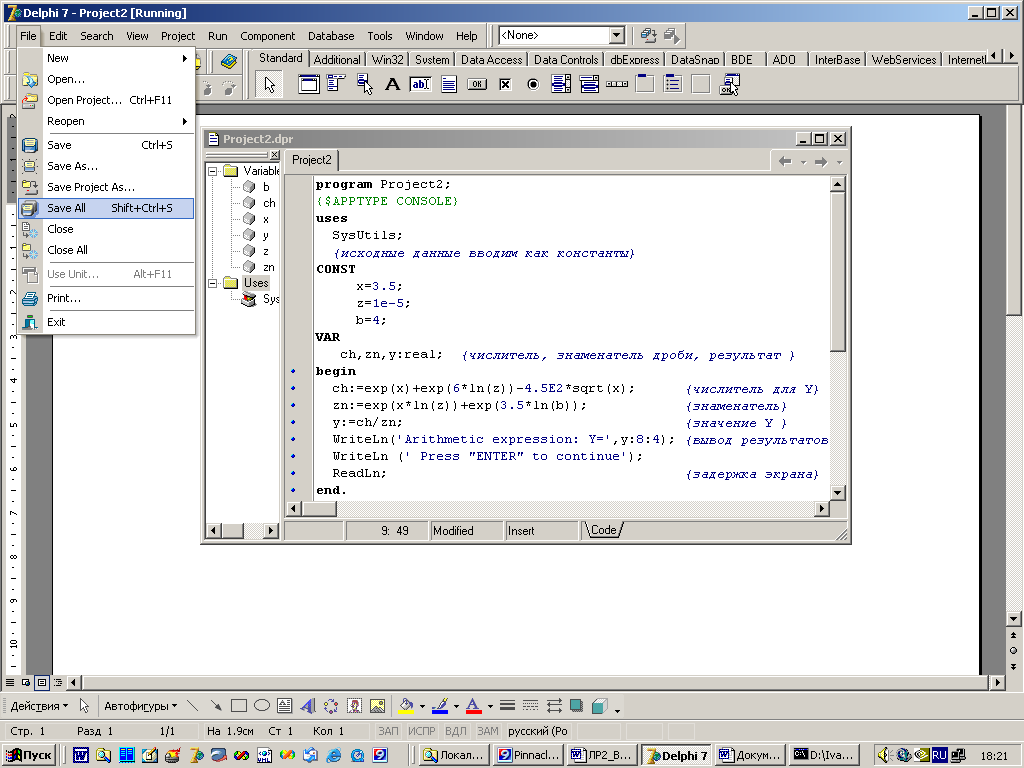This screenshot has height=768, width=1024.
Task: Switch to the Data Access tab
Action: click(x=491, y=59)
